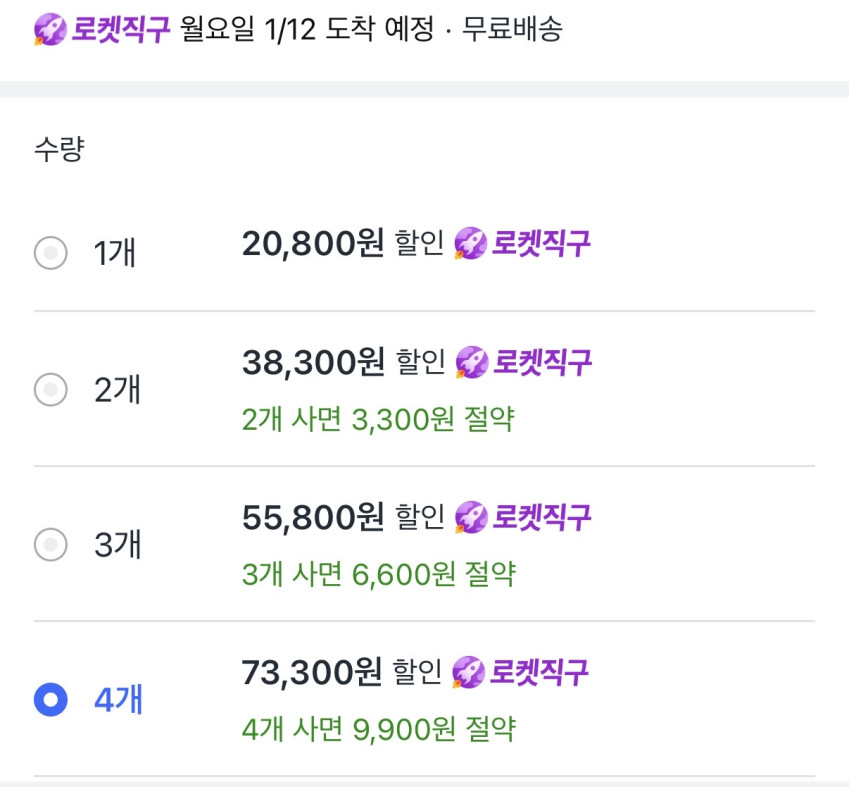Click the rocket icon in the delivery header
The height and width of the screenshot is (787, 849).
50,30
